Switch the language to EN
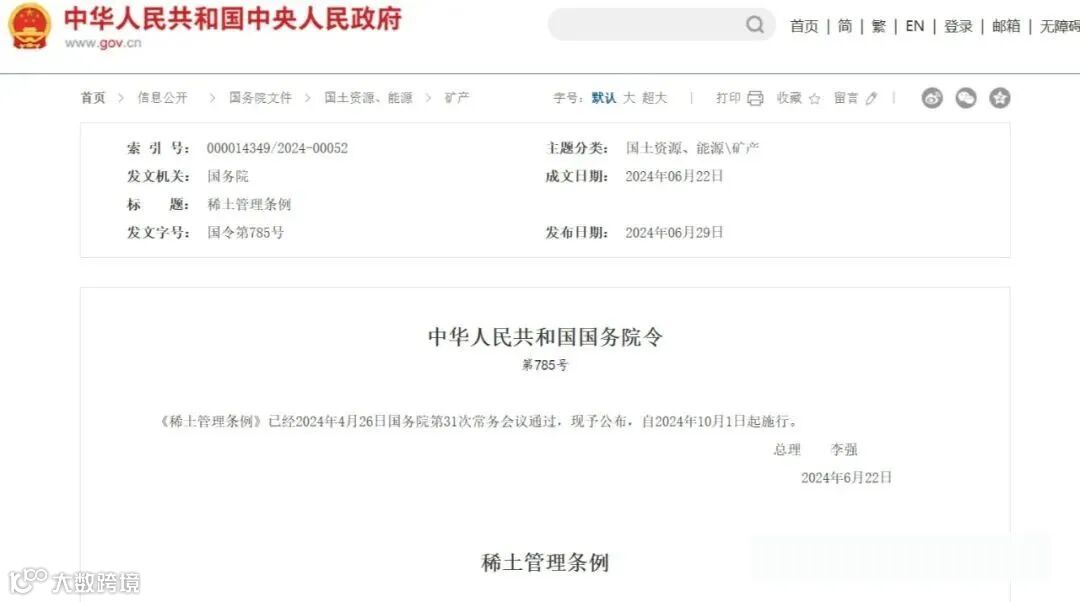The width and height of the screenshot is (1080, 602). pyautogui.click(x=915, y=26)
